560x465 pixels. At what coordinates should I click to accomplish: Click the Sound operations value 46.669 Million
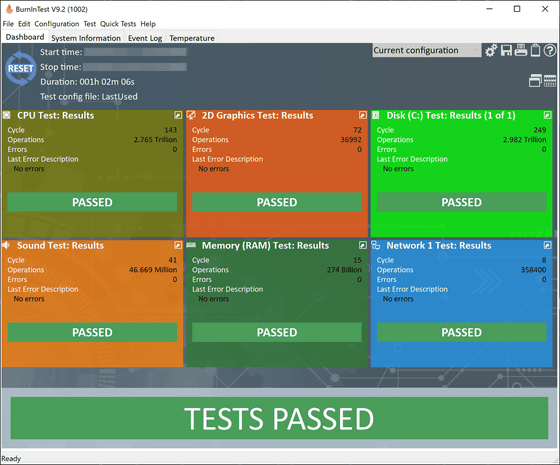(x=153, y=270)
